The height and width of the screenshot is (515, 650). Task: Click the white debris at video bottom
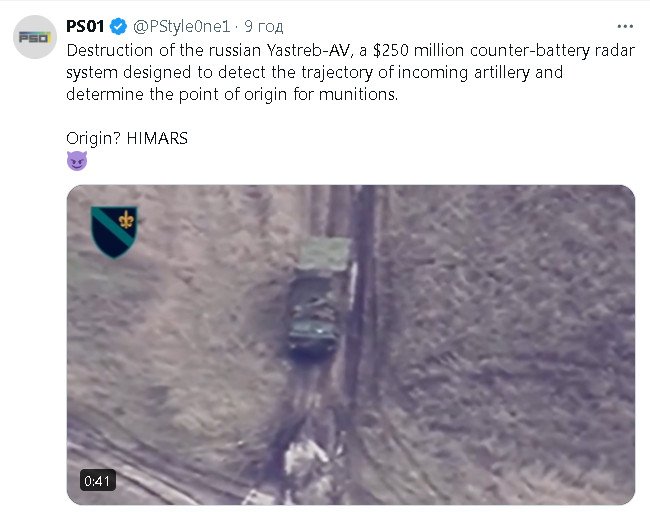click(x=306, y=456)
